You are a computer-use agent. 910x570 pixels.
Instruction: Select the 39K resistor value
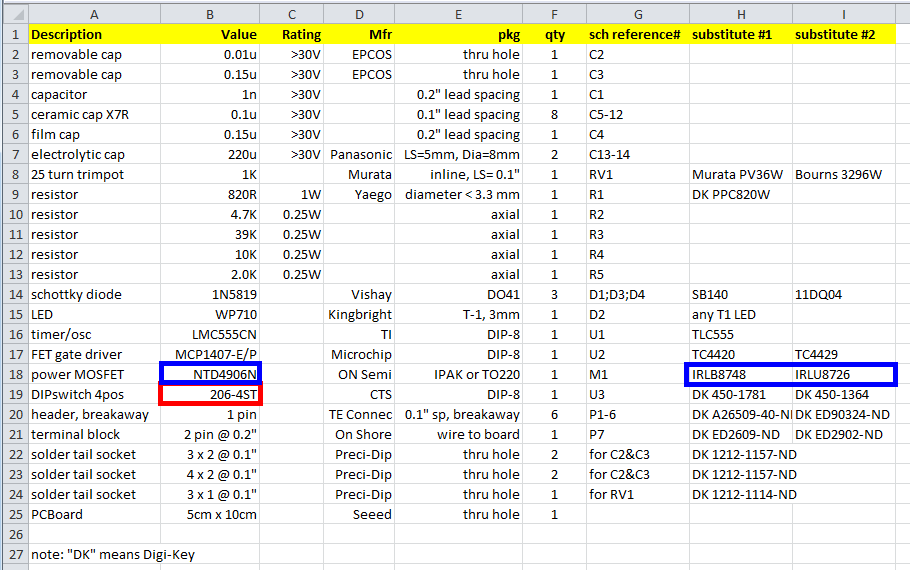[x=210, y=235]
